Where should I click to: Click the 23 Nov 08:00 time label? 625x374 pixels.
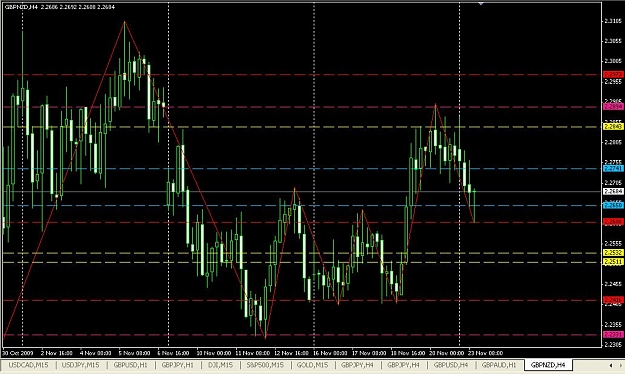point(485,353)
